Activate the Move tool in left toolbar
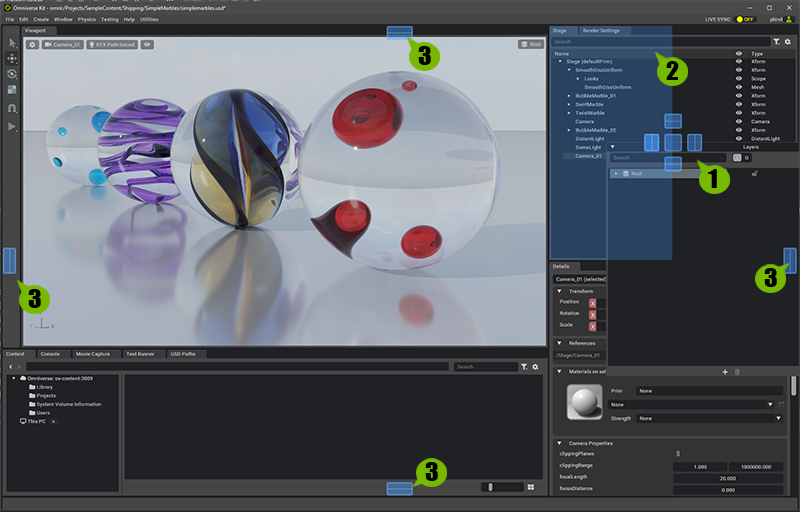The image size is (800, 512). (12, 59)
